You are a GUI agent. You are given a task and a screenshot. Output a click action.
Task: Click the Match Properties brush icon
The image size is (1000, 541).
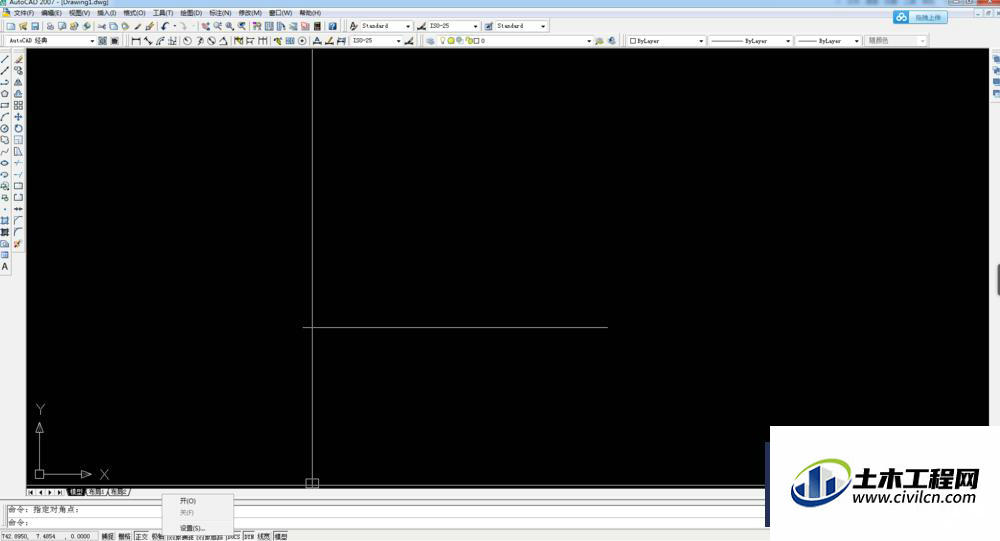[150, 26]
